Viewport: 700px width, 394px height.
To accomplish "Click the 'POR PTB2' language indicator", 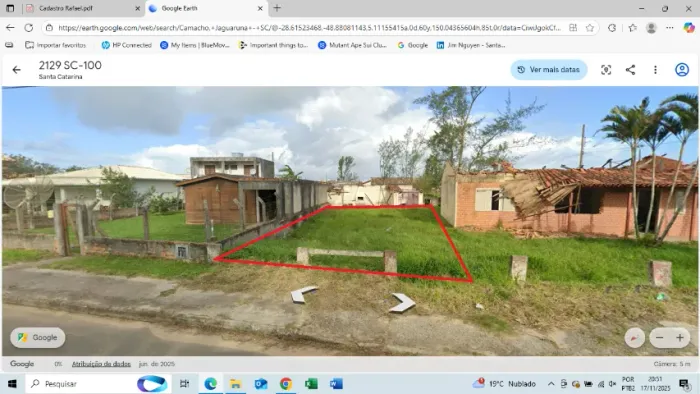I will (628, 384).
